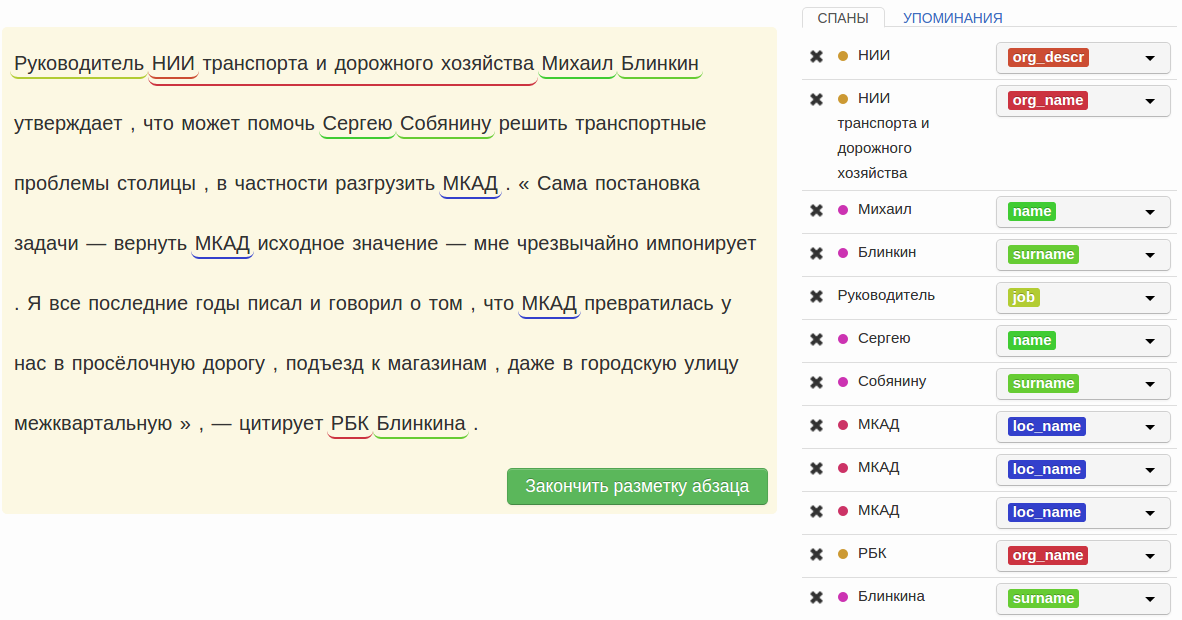The height and width of the screenshot is (620, 1182).
Task: Switch to the УПОМИНАНИЯ tab
Action: pyautogui.click(x=952, y=18)
